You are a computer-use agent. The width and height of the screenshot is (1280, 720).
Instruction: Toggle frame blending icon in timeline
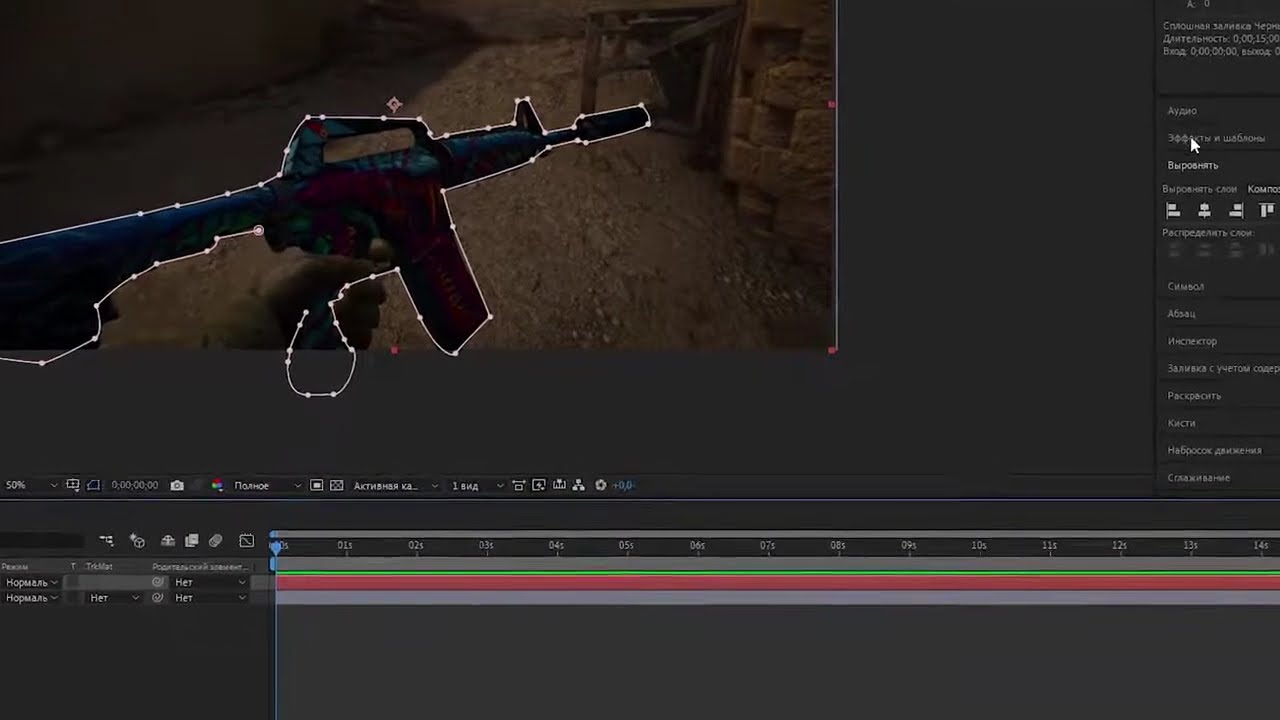[x=192, y=541]
